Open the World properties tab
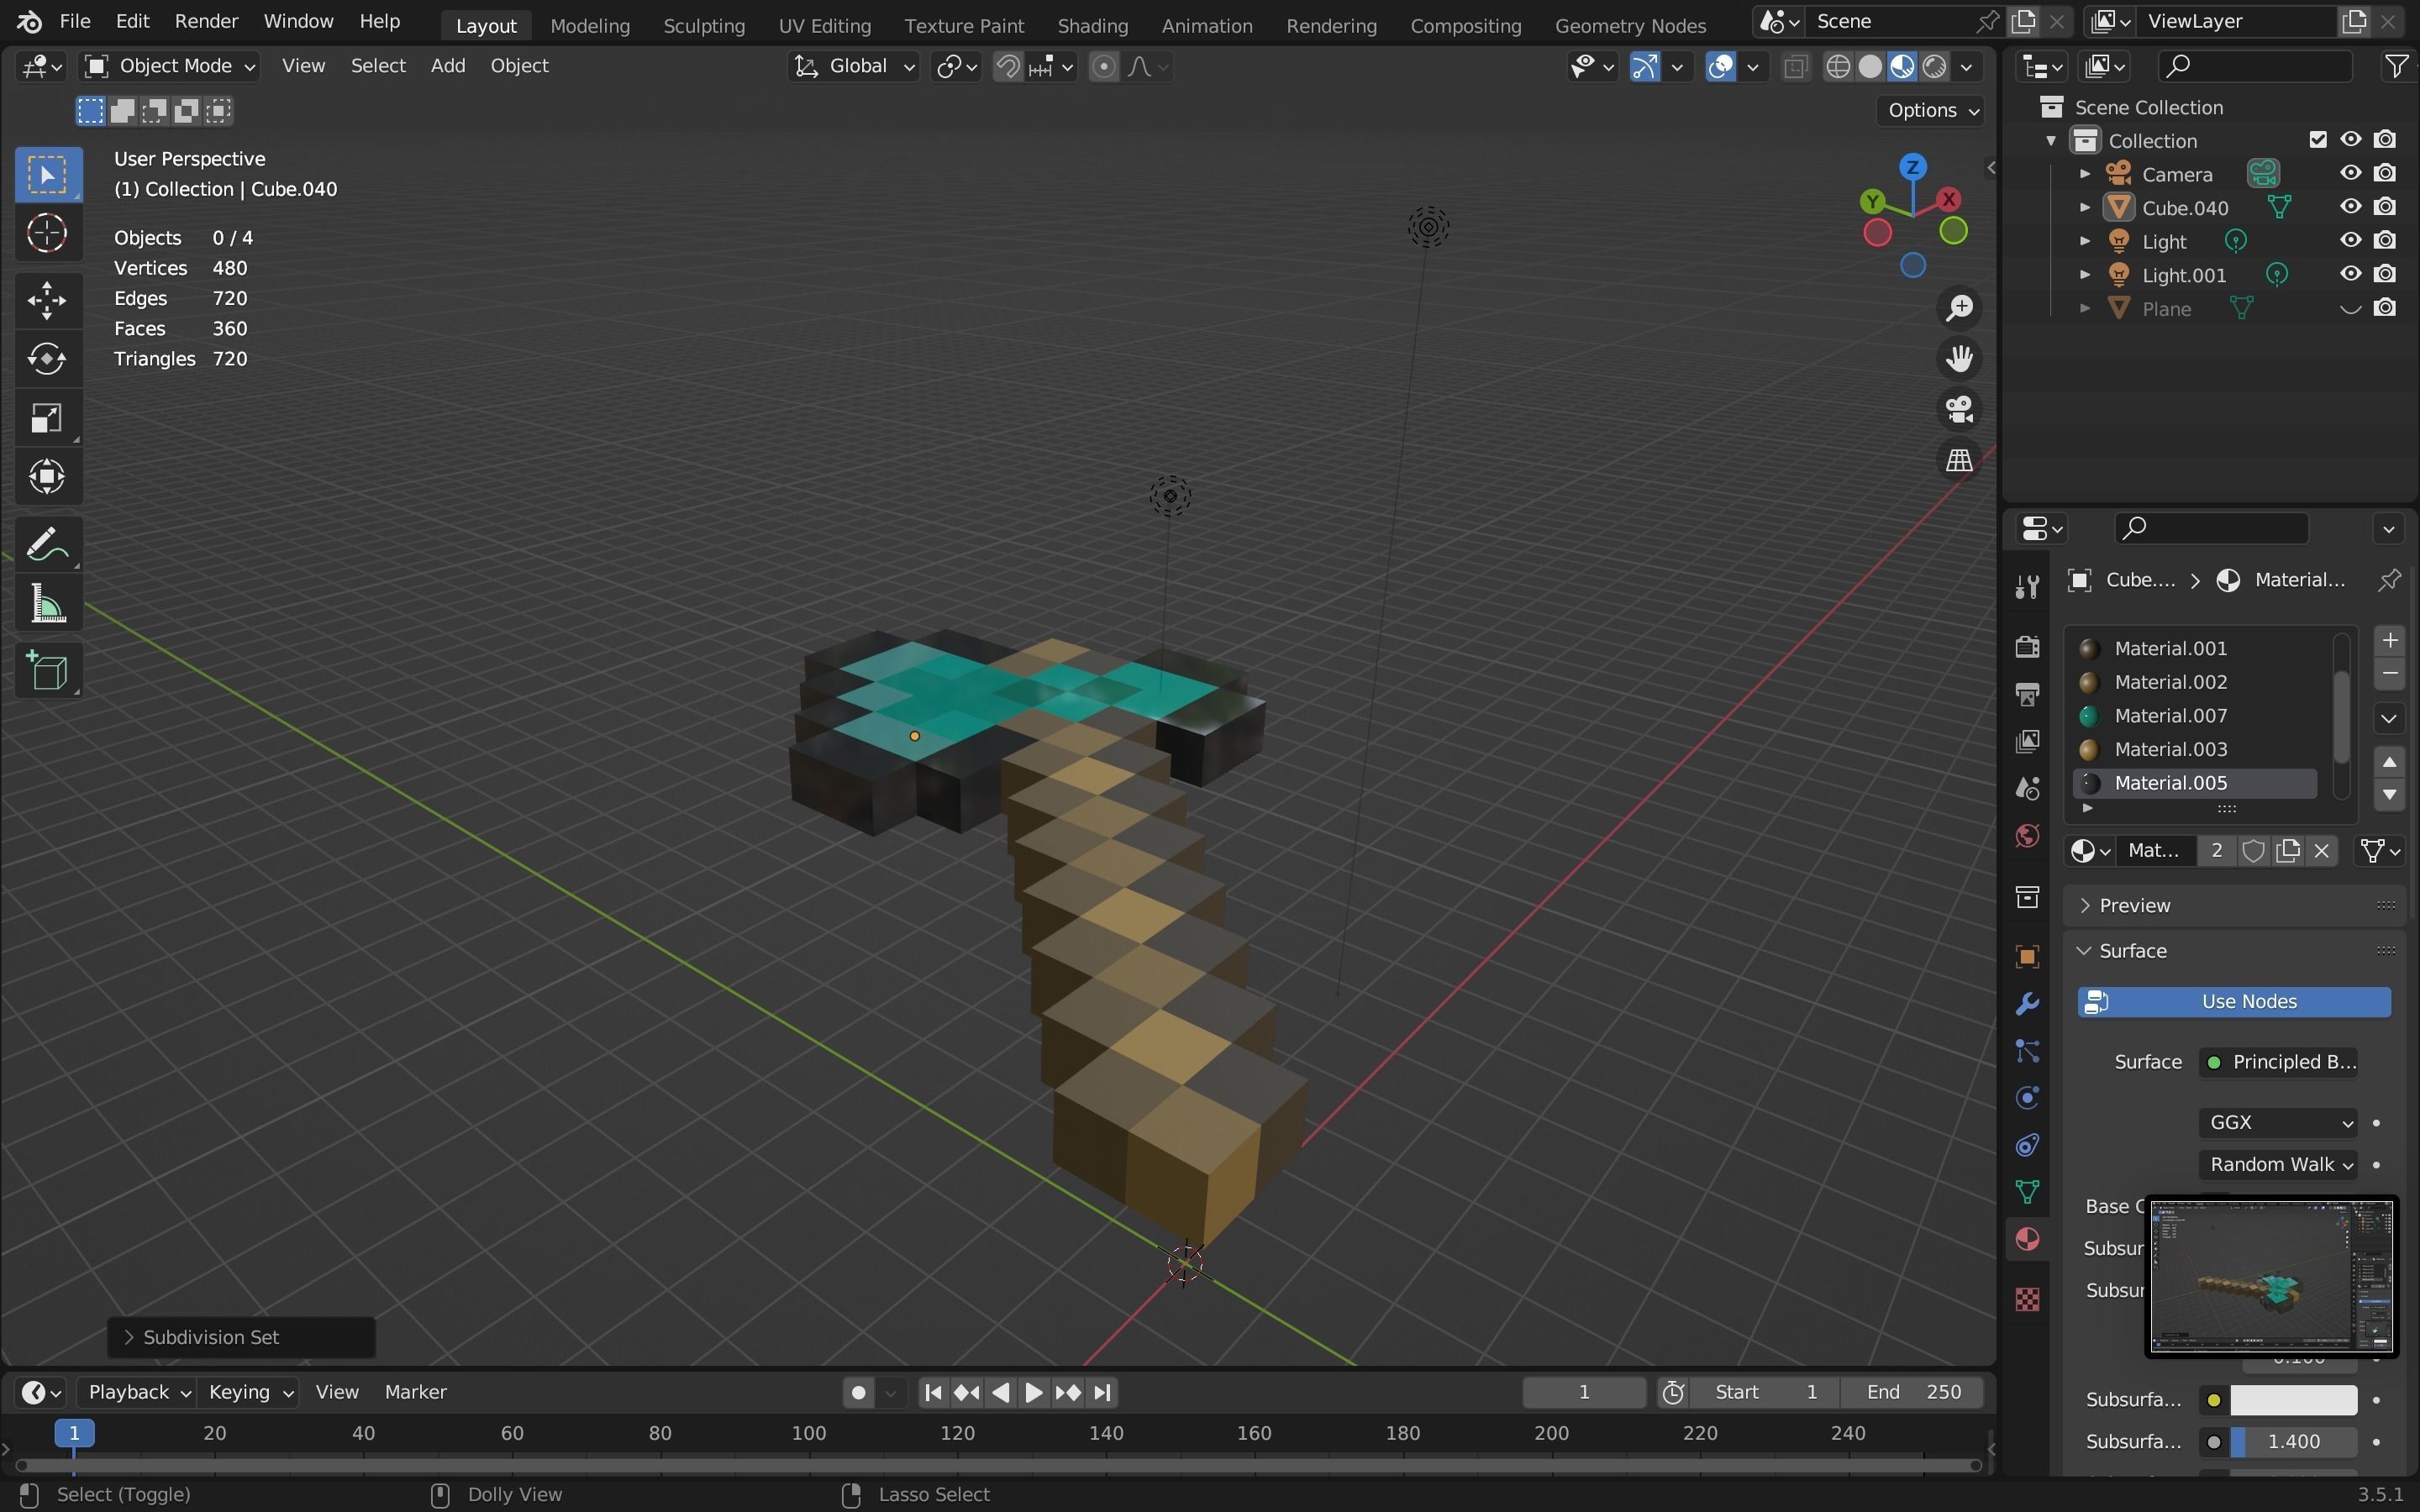The image size is (2420, 1512). [2027, 835]
